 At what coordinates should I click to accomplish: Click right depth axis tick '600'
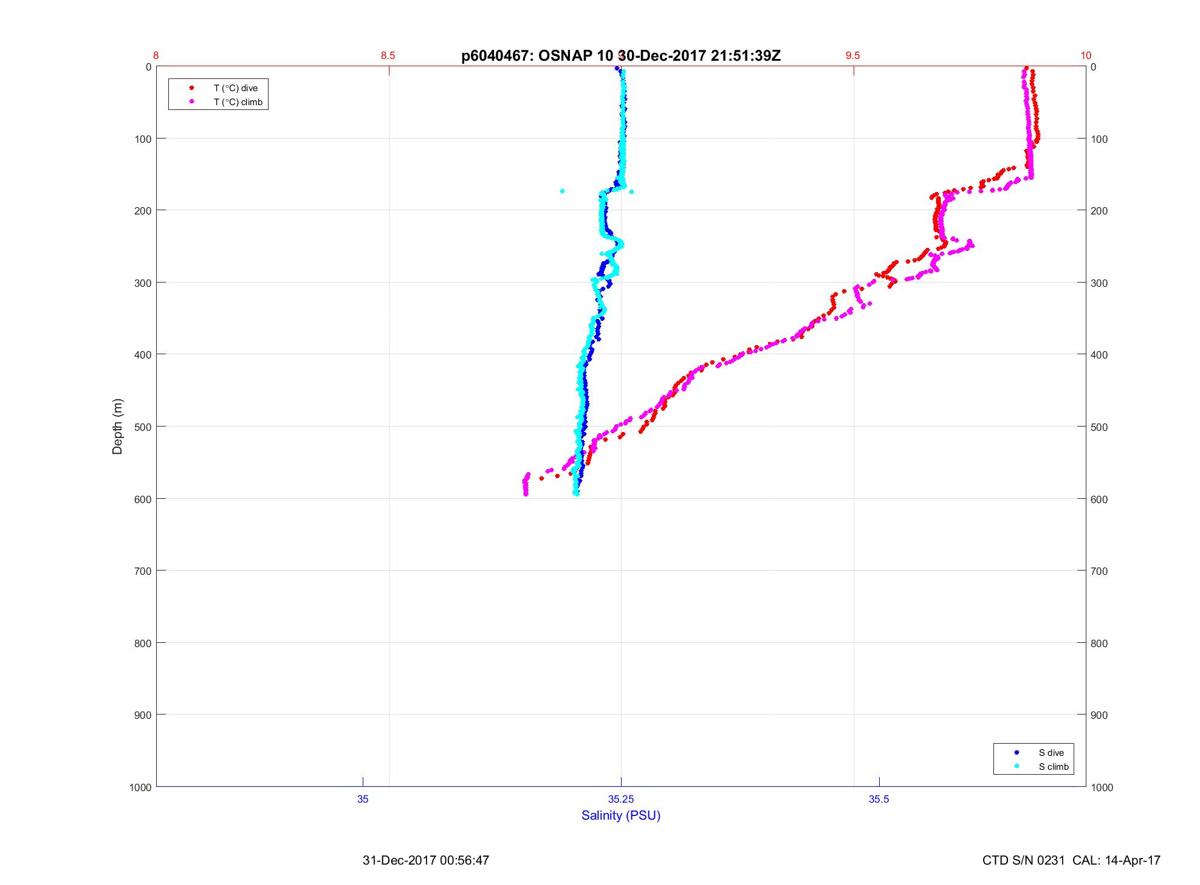point(1100,499)
